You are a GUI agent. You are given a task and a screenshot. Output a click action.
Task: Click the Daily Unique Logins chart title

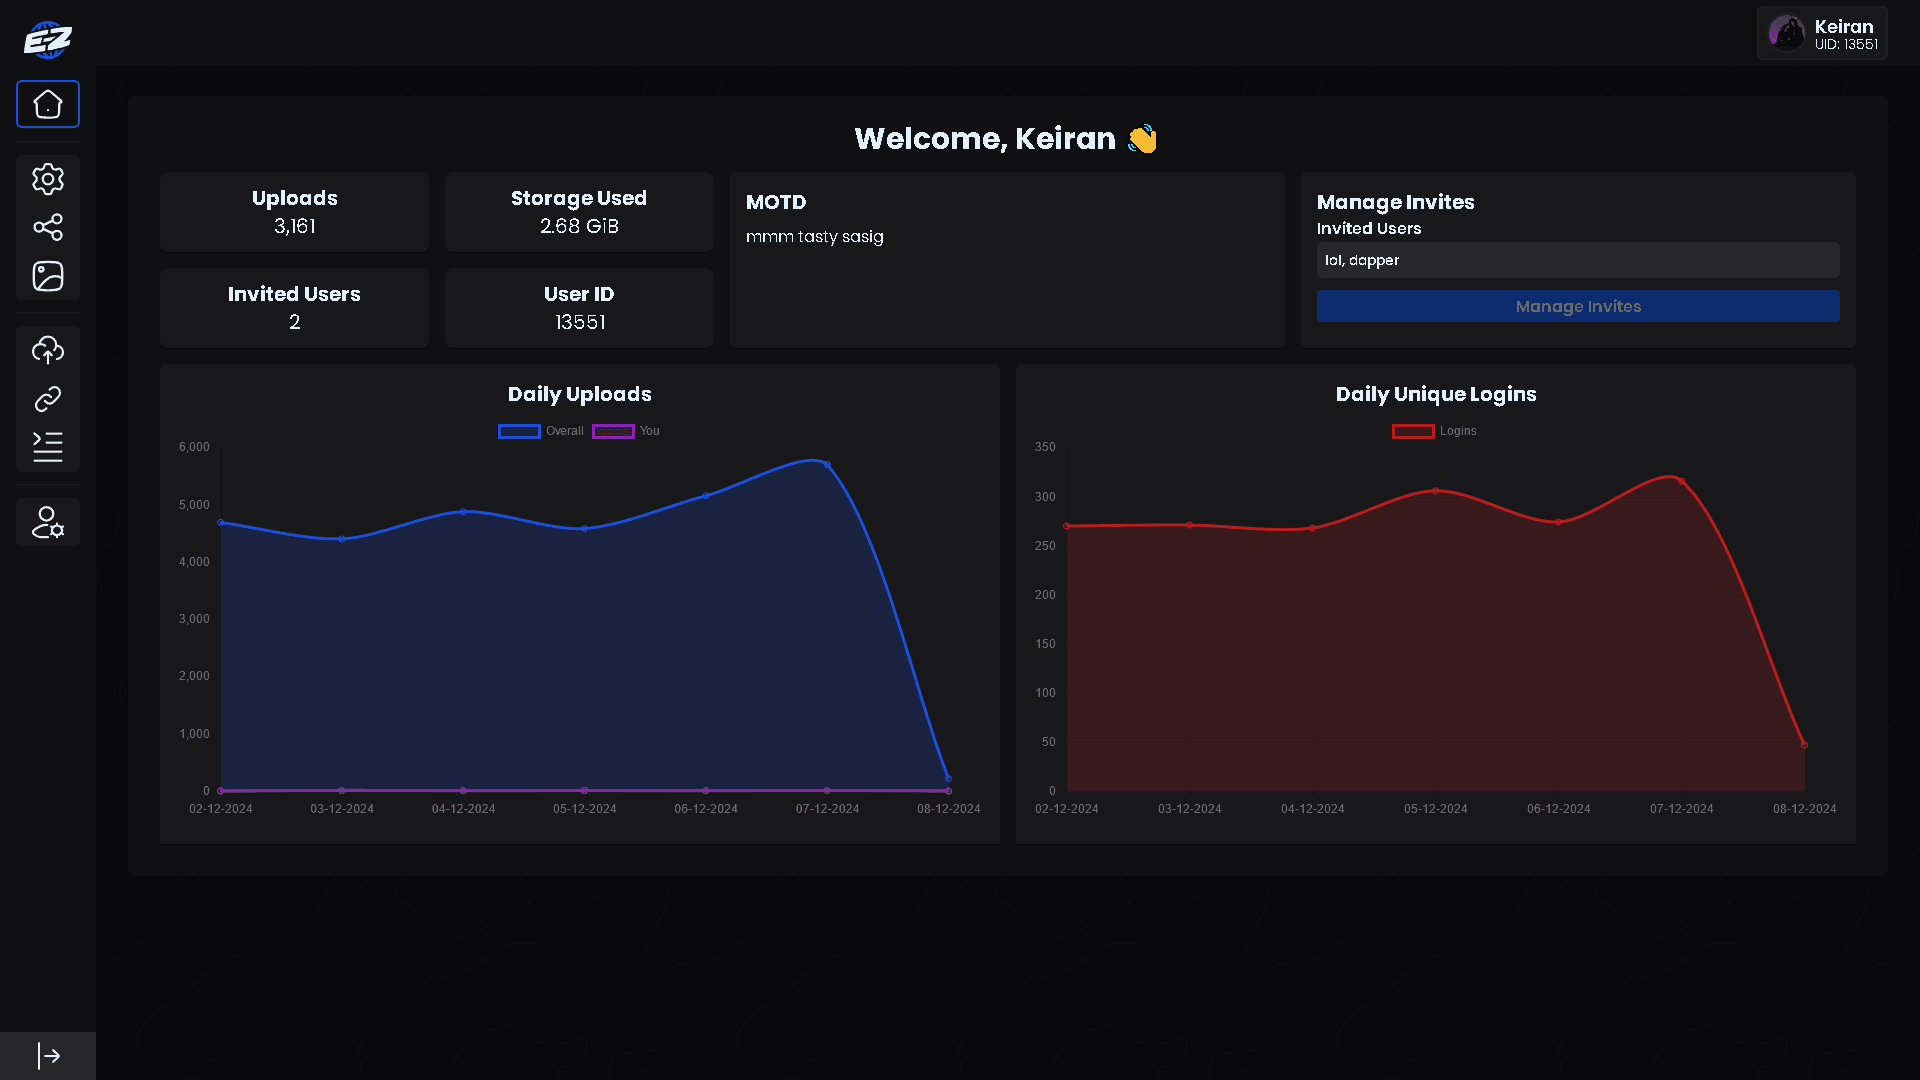click(1436, 394)
